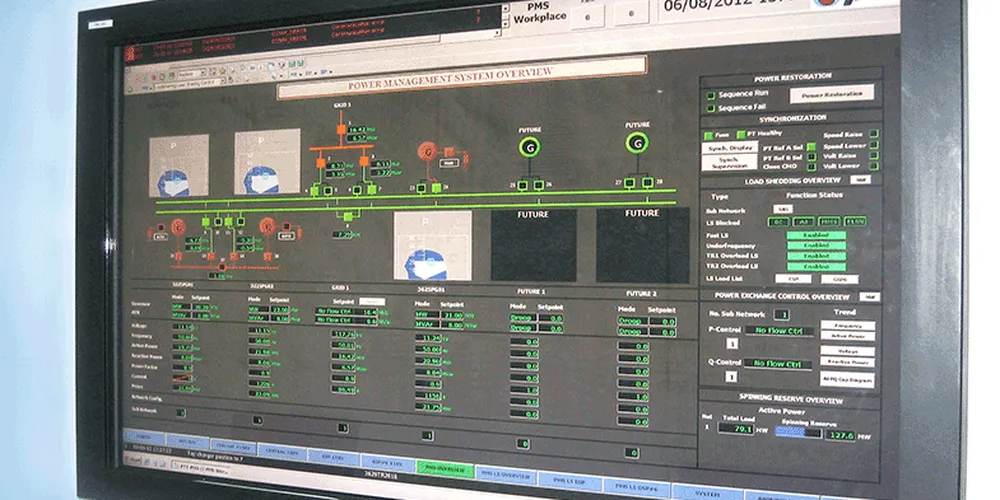
Task: Open the P-Control No Flow Ctrl selector
Action: (778, 330)
